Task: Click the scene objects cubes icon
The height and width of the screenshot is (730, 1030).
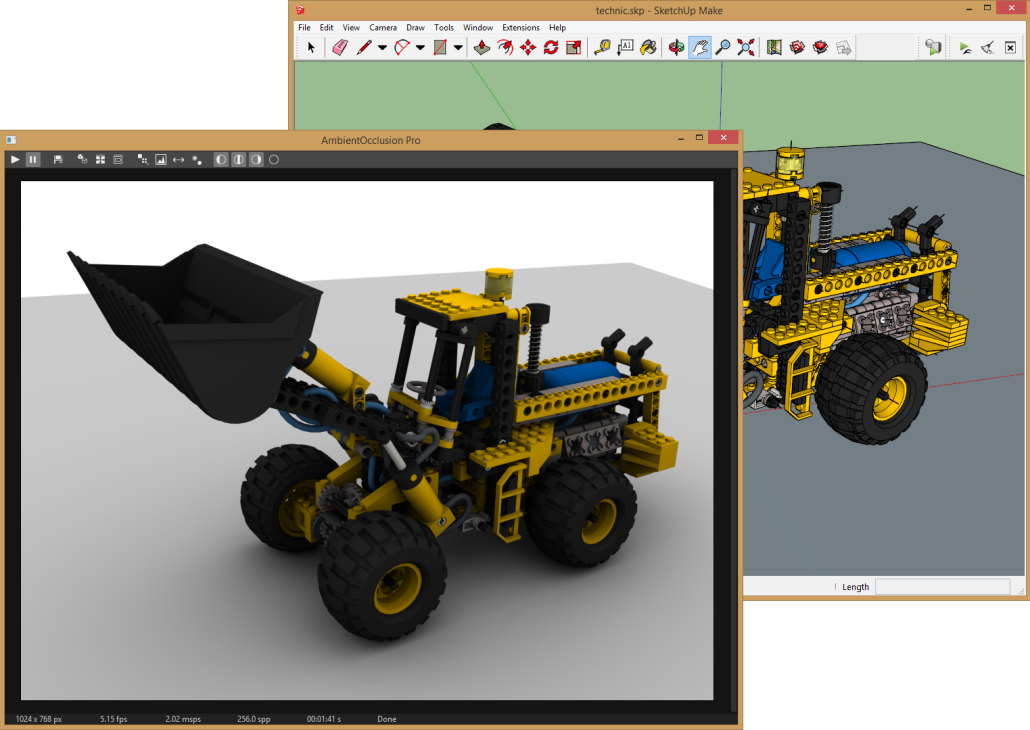Action: (82, 160)
